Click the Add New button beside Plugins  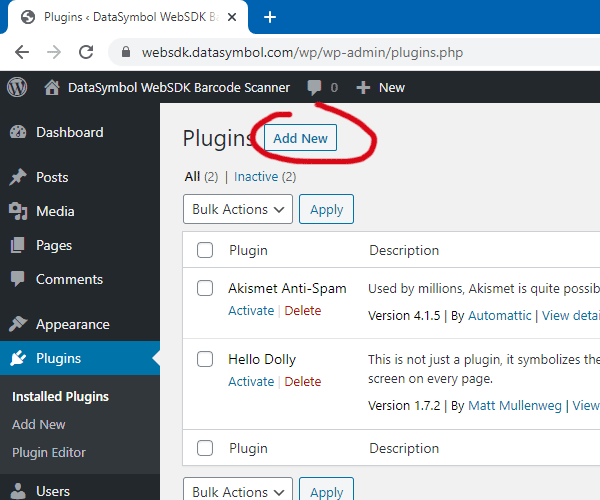300,138
